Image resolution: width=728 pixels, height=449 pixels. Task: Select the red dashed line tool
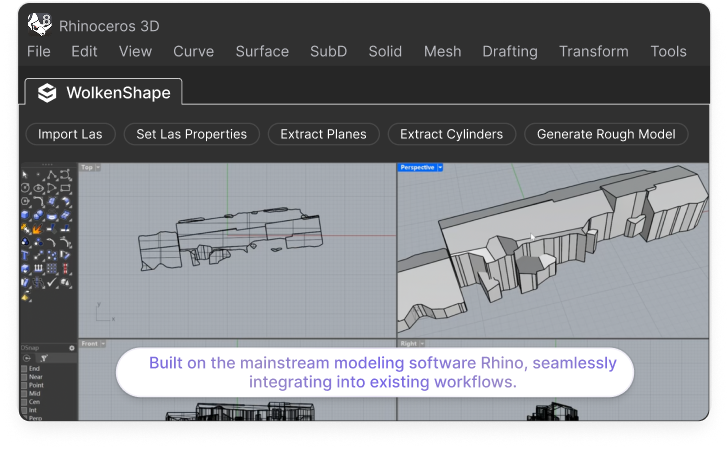tap(65, 268)
